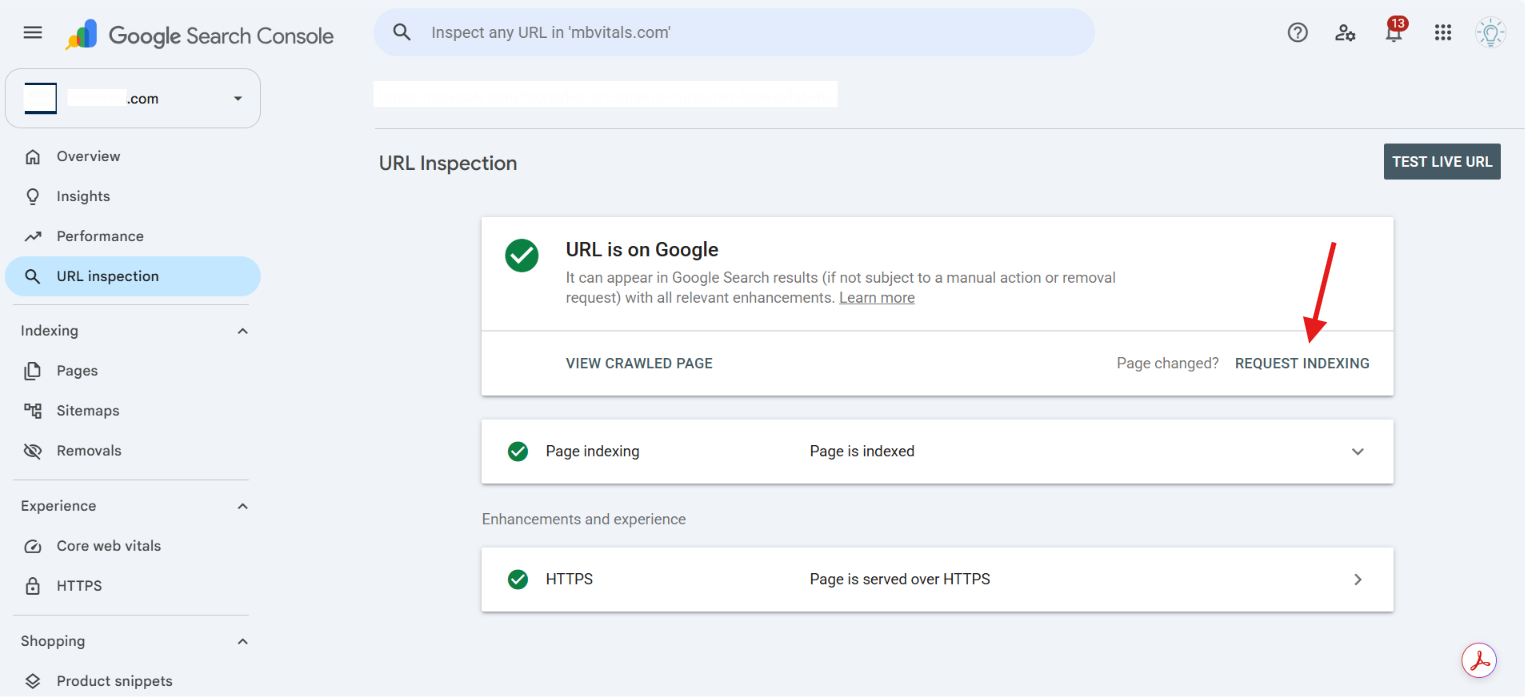
Task: Collapse the Shopping section
Action: point(242,641)
